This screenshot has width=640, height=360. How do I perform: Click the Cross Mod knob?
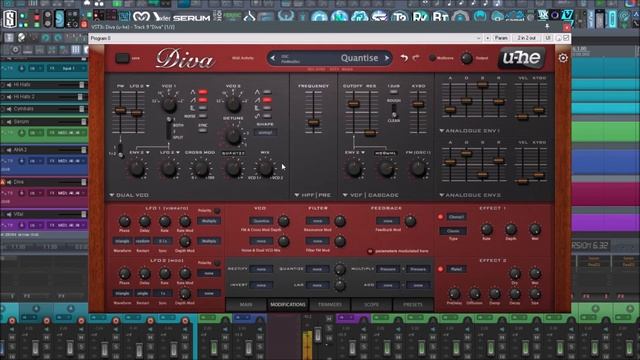(x=200, y=169)
